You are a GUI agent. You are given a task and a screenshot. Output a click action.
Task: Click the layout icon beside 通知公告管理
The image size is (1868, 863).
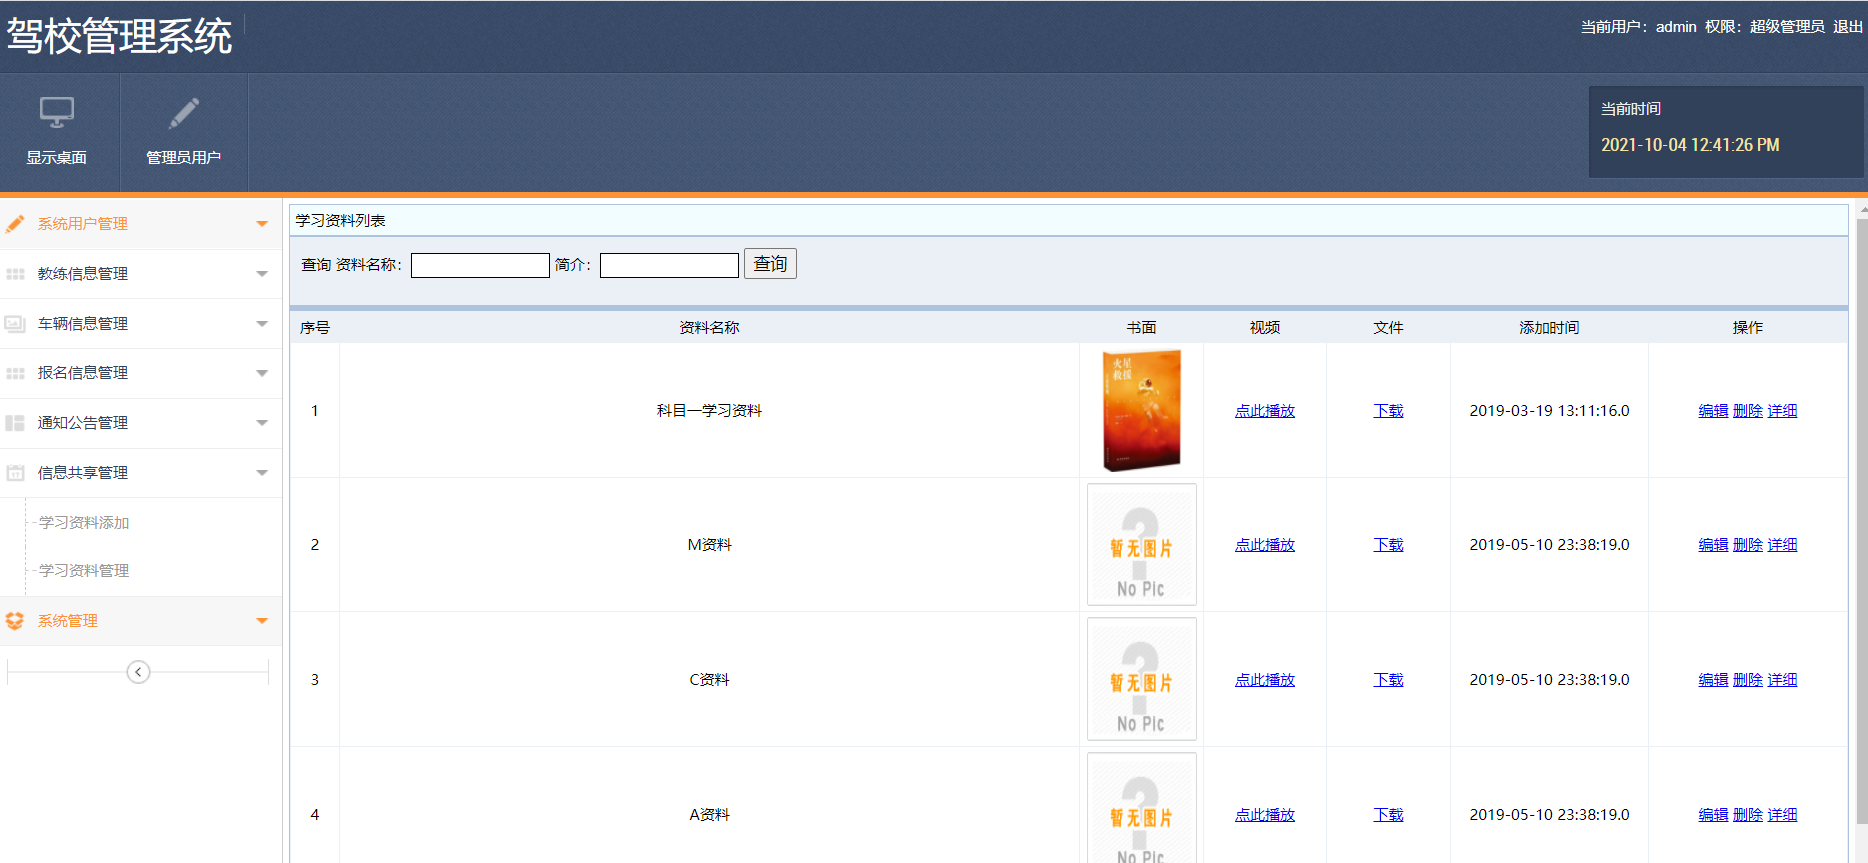pyautogui.click(x=15, y=423)
